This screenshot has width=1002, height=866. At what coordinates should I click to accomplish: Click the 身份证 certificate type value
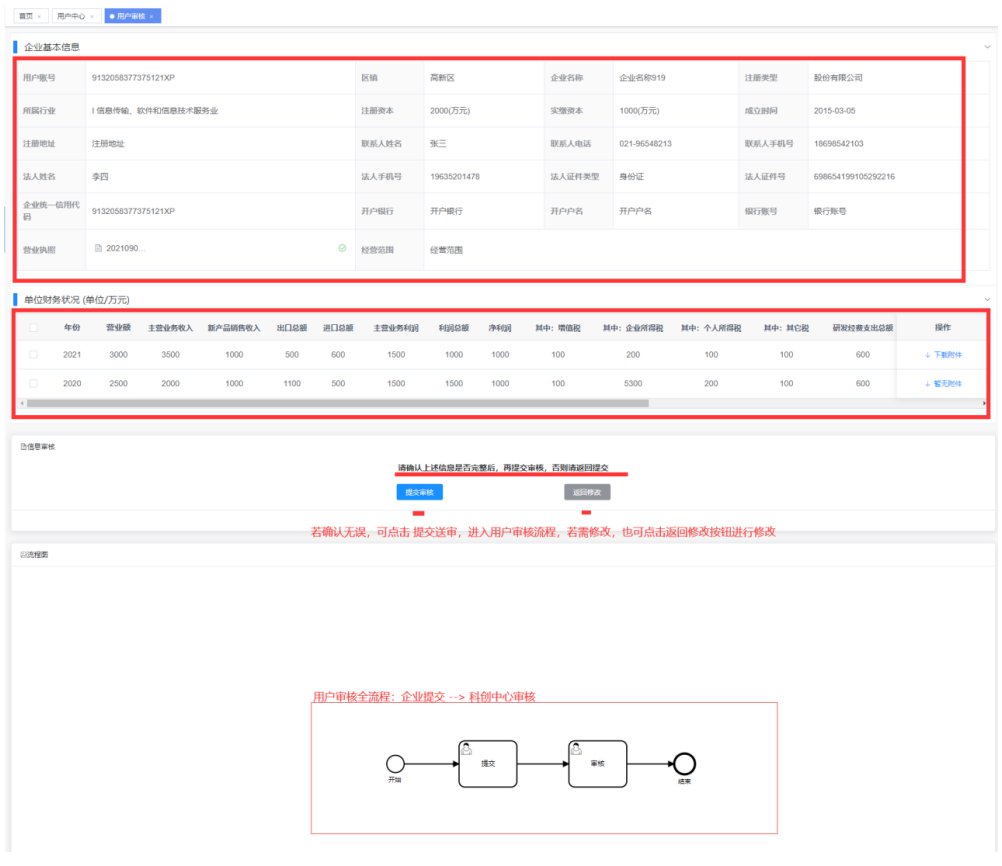tap(631, 176)
